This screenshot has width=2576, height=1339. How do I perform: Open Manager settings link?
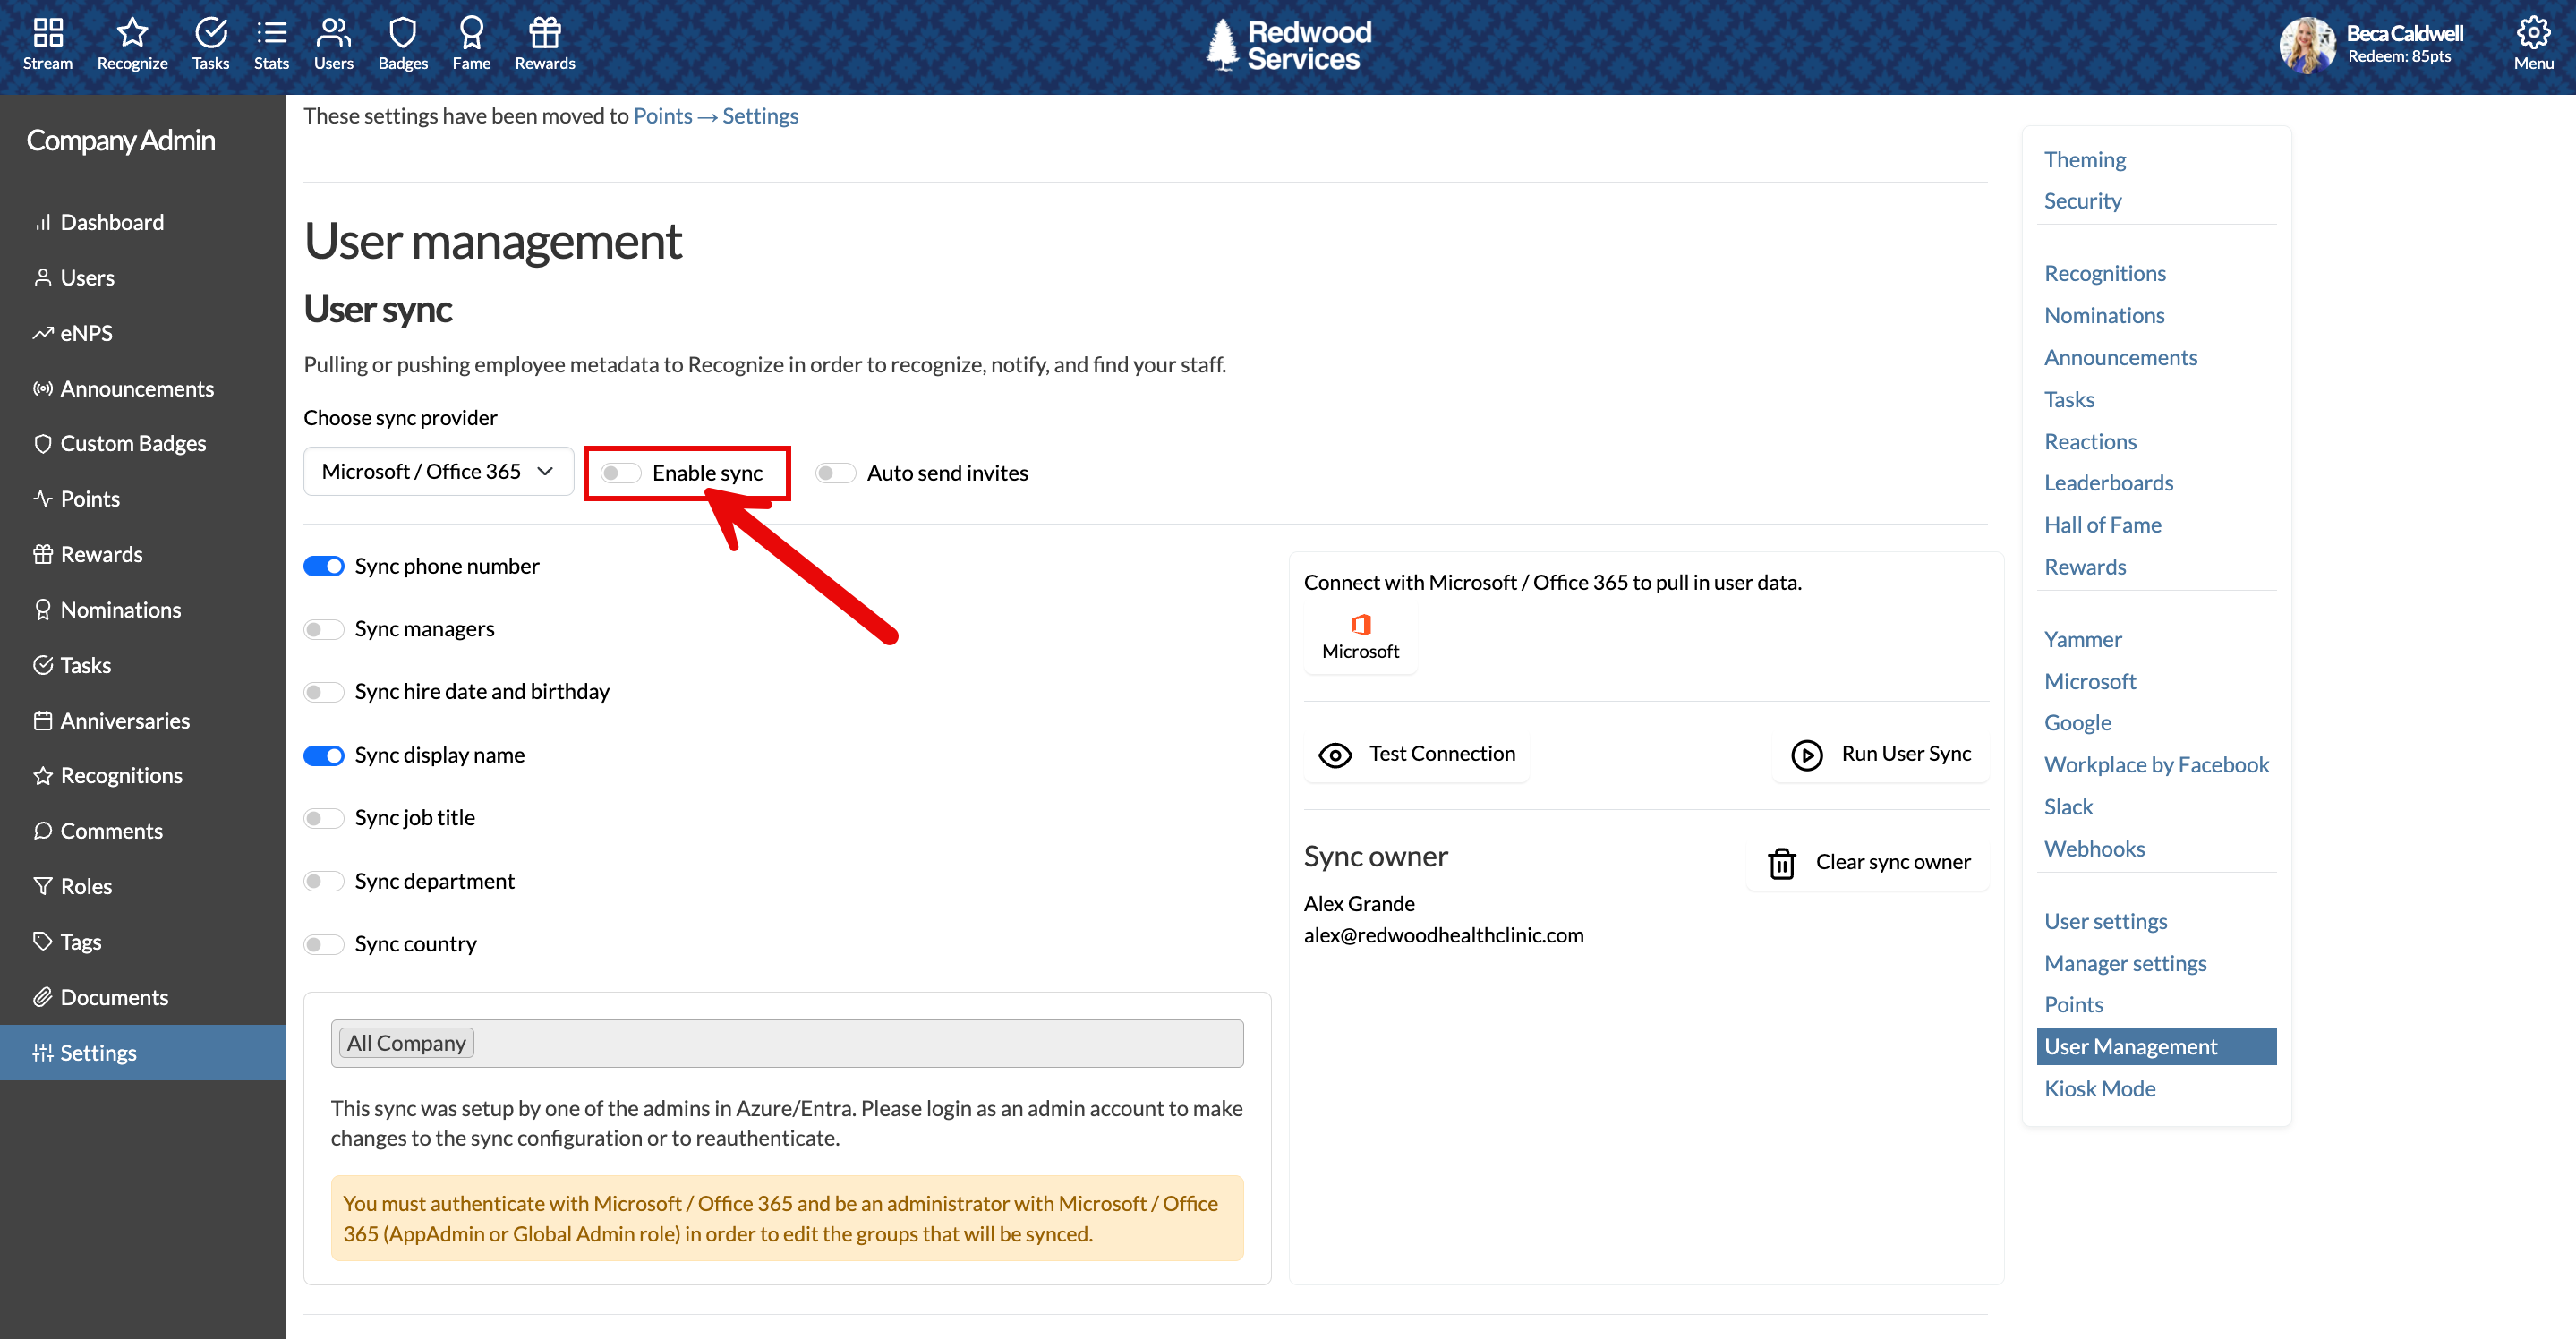point(2125,963)
